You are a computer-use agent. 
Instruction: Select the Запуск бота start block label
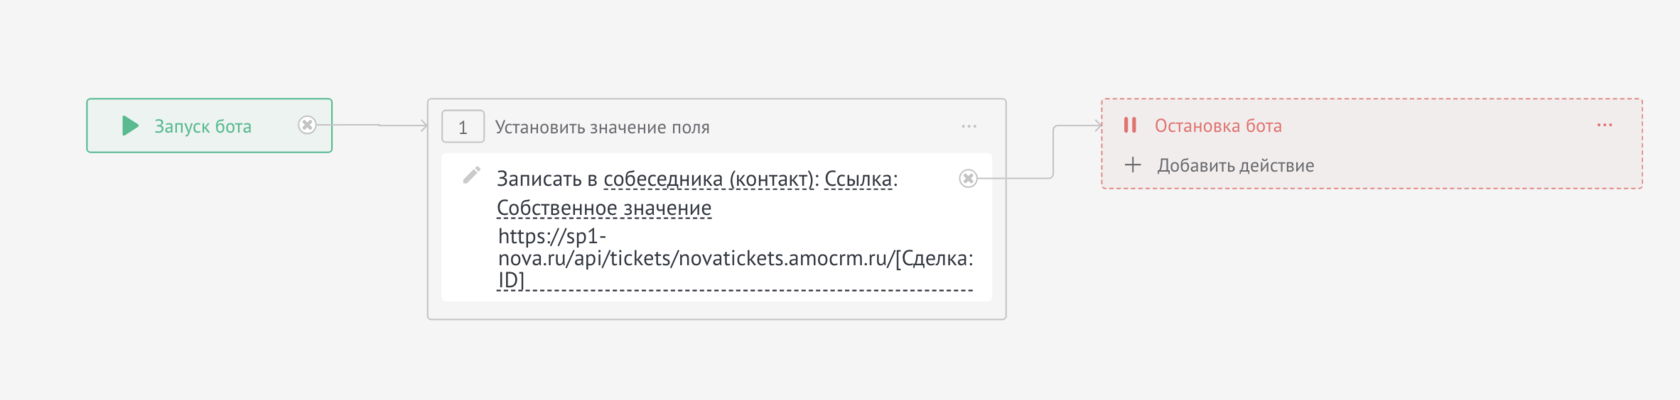[202, 127]
